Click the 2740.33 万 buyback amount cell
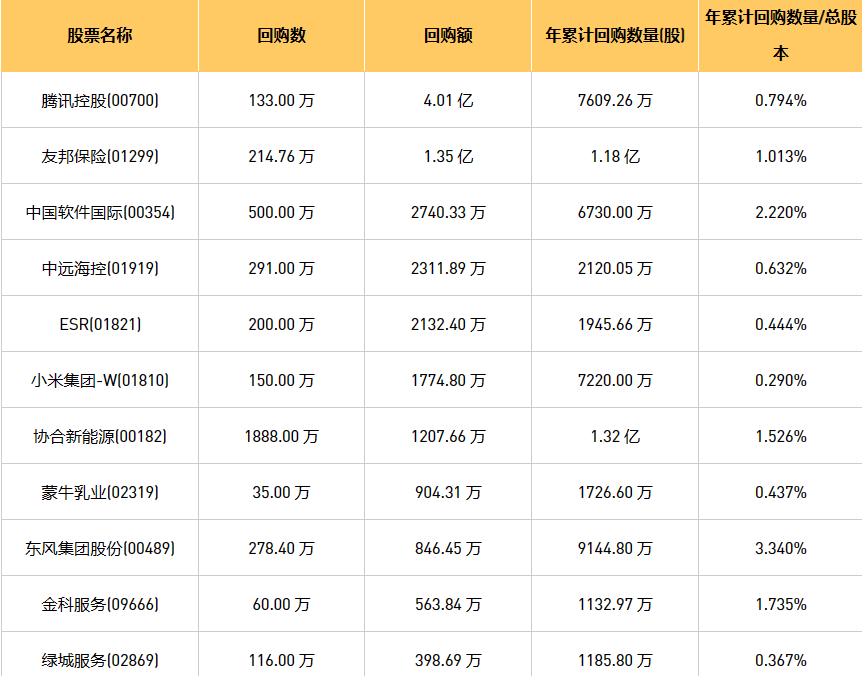The width and height of the screenshot is (862, 676). click(x=448, y=213)
